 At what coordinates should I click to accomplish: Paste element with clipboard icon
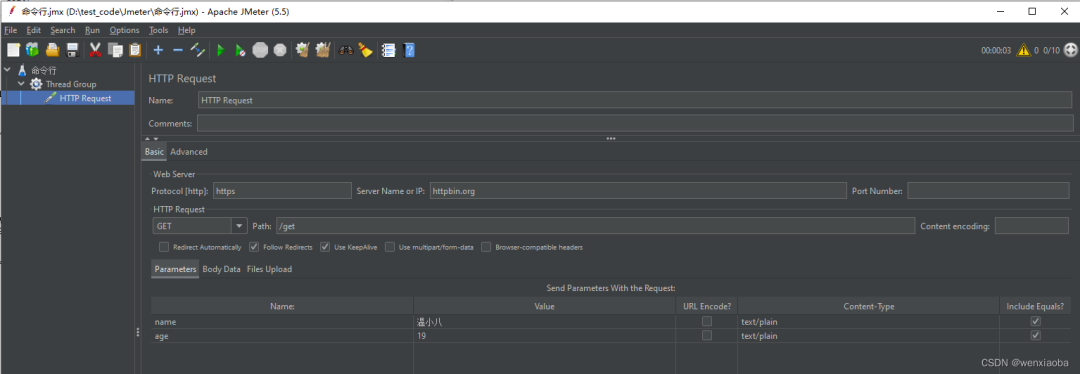pos(135,50)
